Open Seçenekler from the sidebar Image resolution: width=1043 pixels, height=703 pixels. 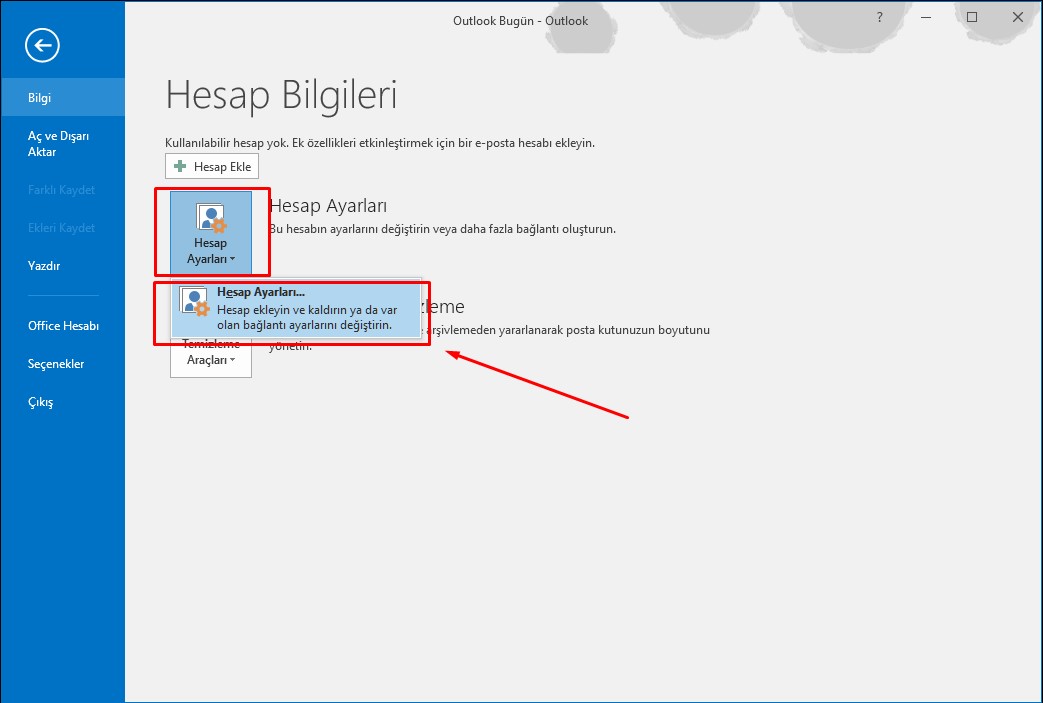[63, 364]
